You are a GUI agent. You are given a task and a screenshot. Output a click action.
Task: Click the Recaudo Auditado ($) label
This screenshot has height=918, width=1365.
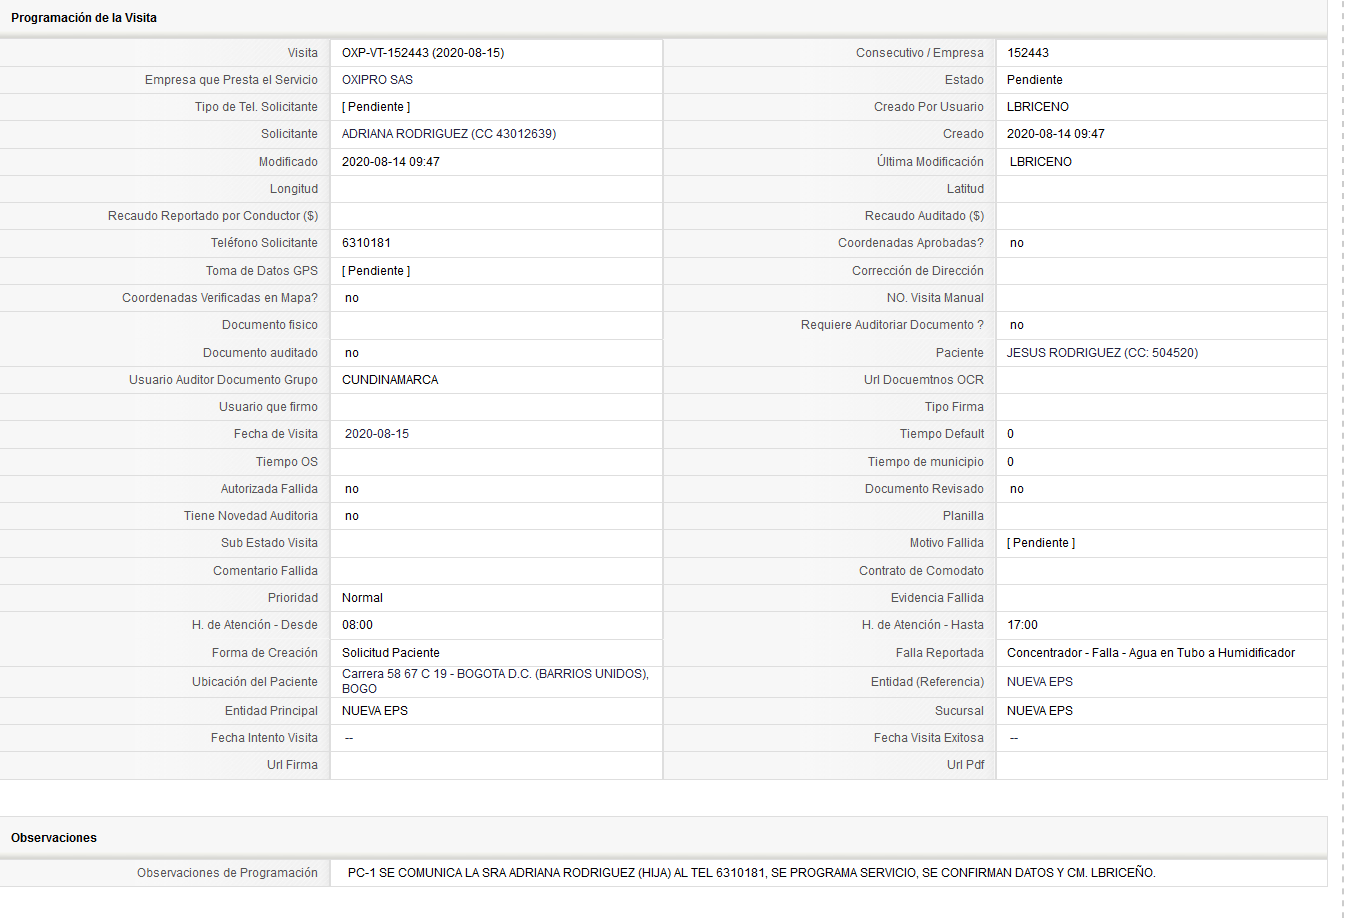(x=924, y=216)
